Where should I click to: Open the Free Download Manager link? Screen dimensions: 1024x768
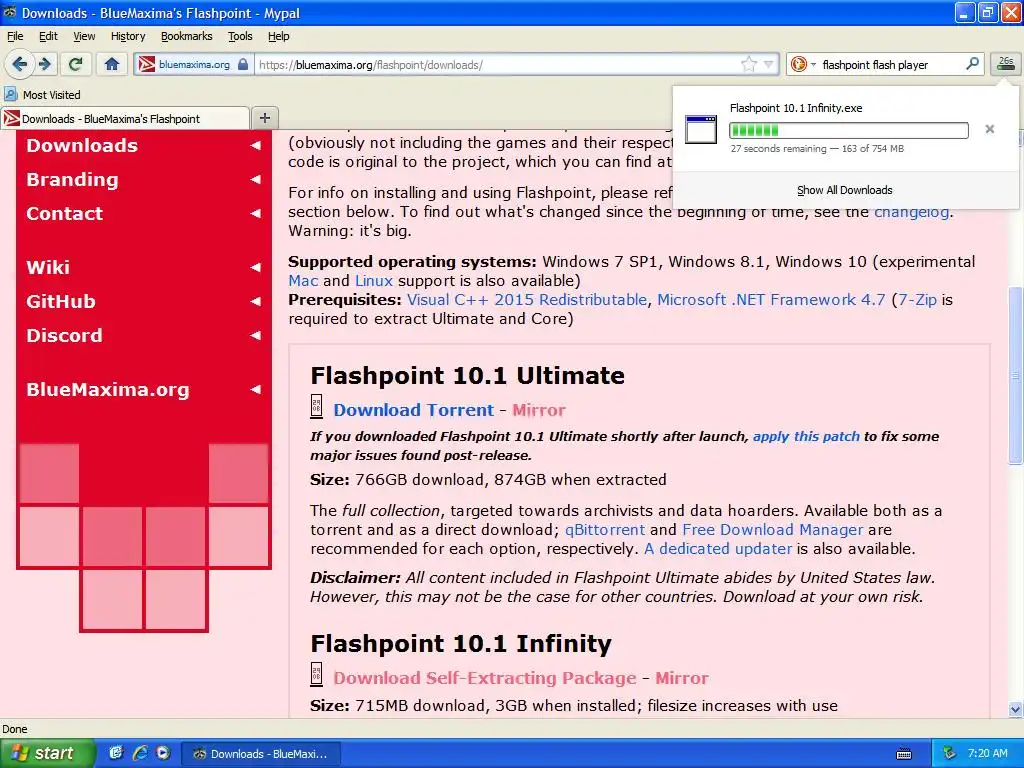[x=773, y=530]
